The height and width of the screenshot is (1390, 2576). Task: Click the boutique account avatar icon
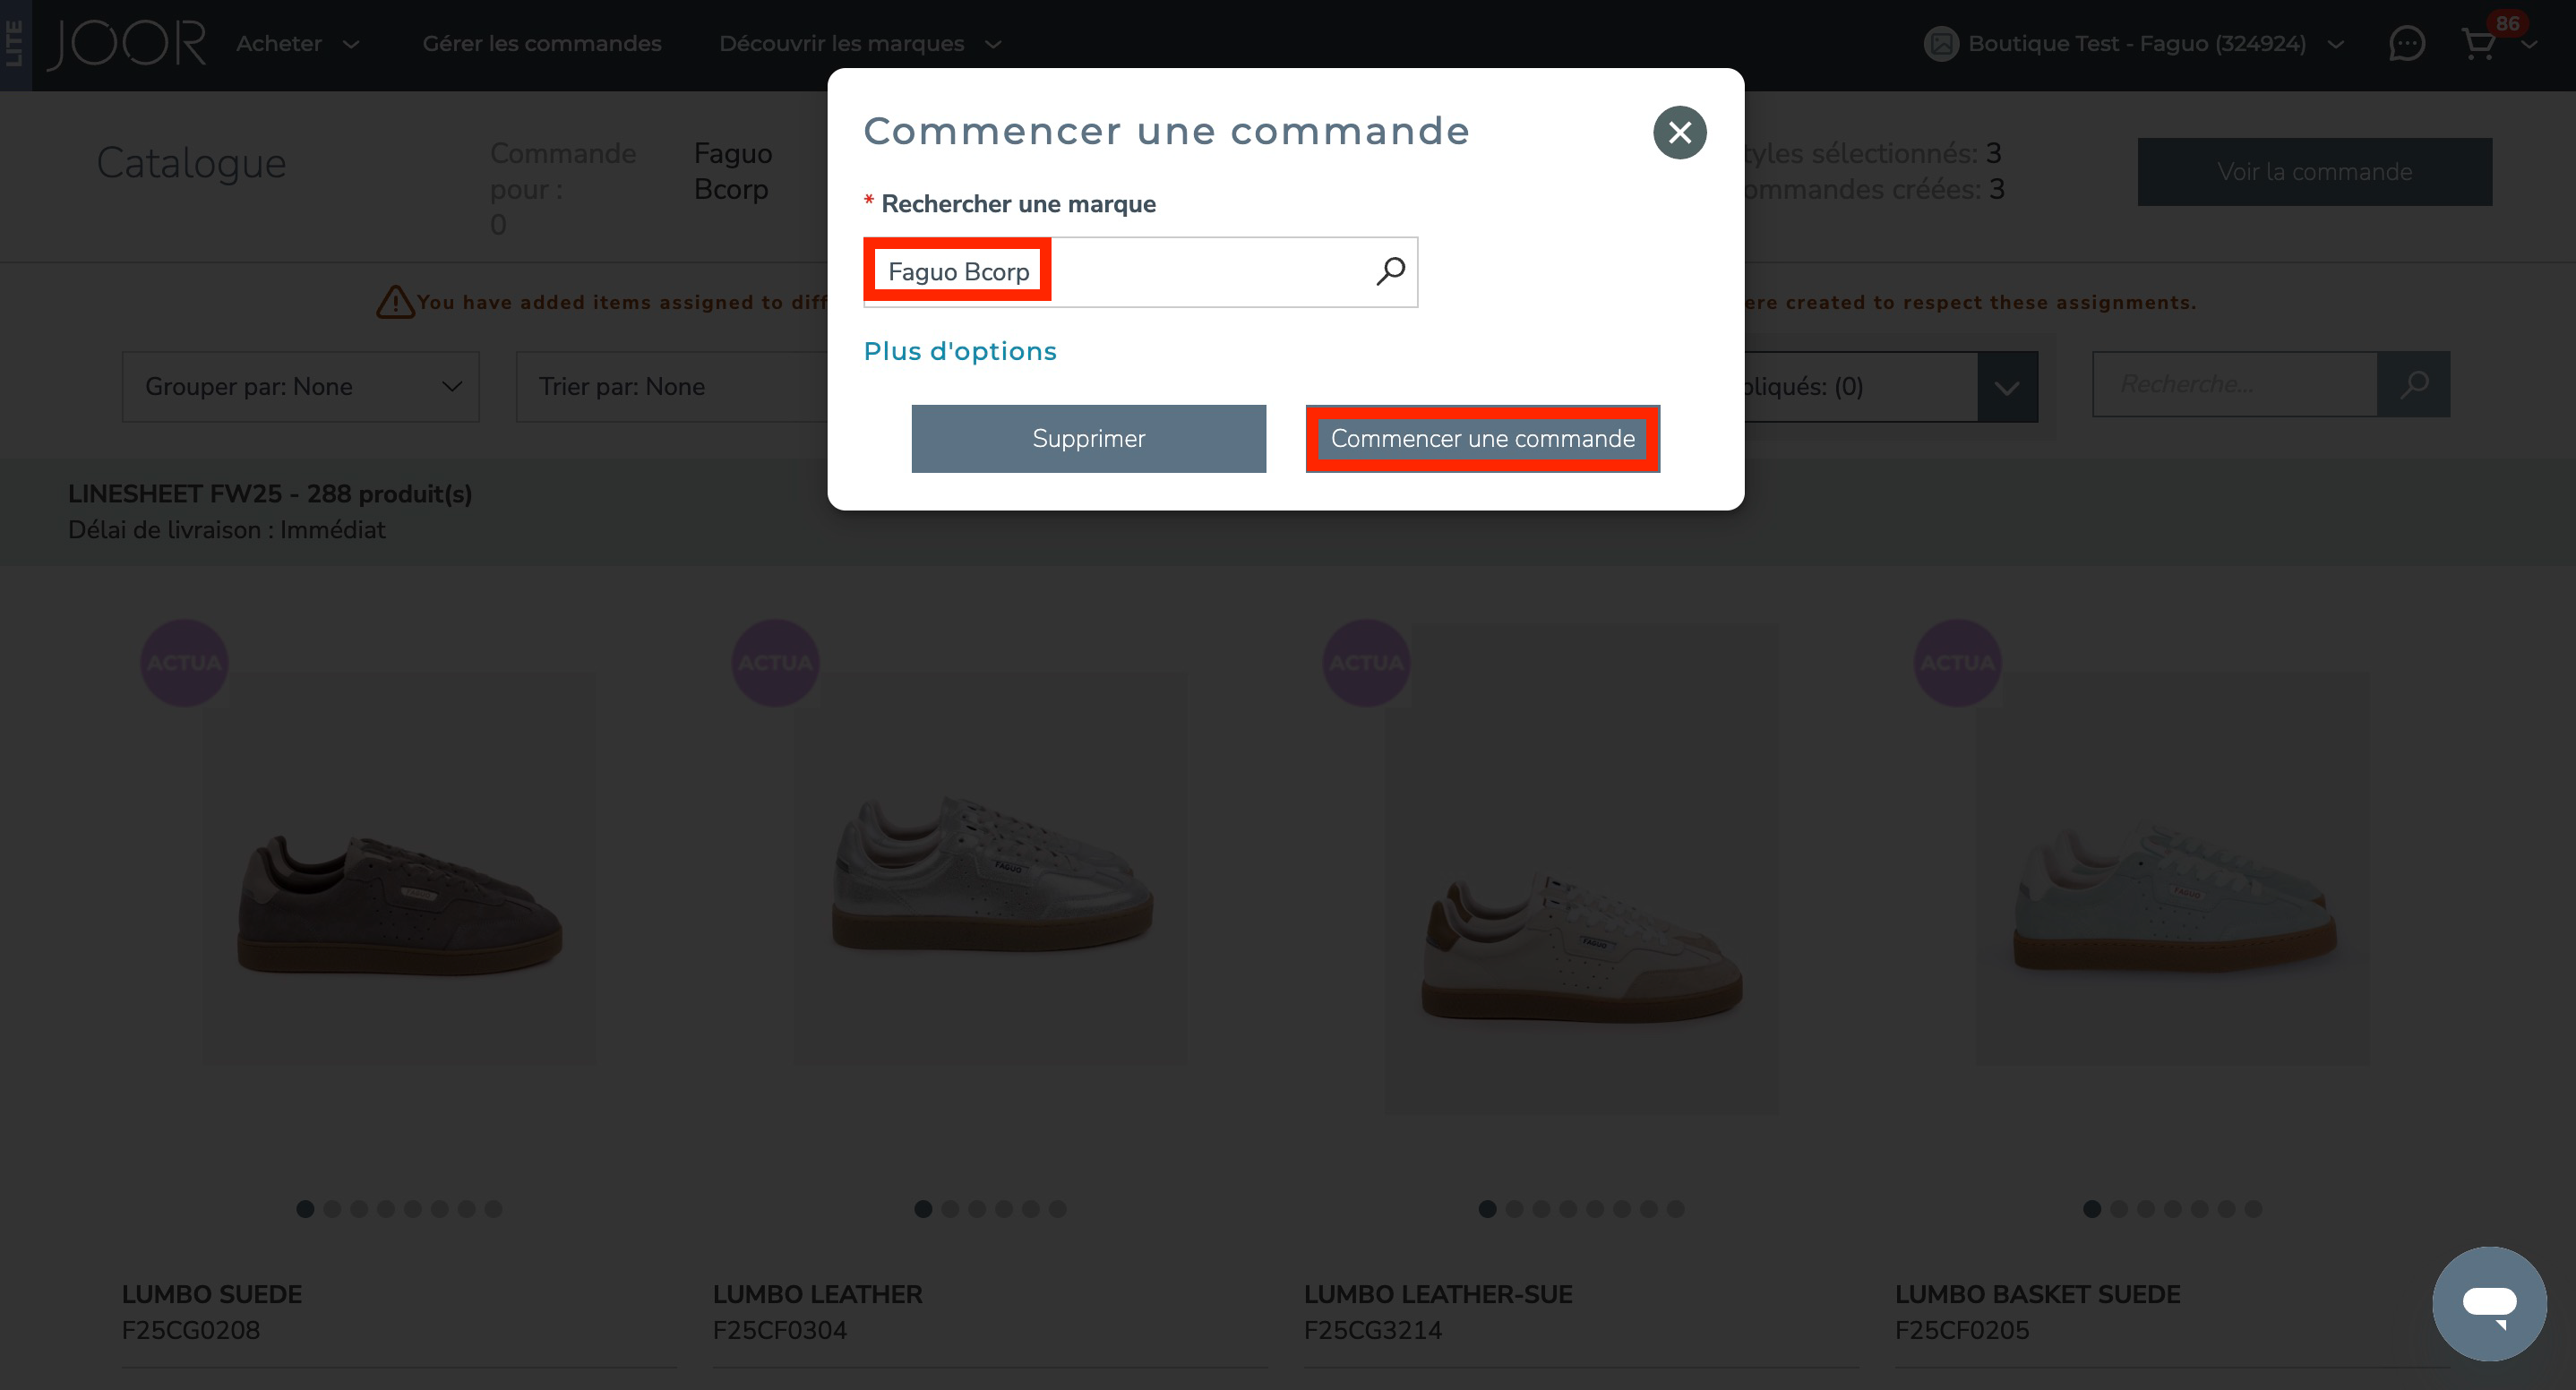pyautogui.click(x=1940, y=44)
